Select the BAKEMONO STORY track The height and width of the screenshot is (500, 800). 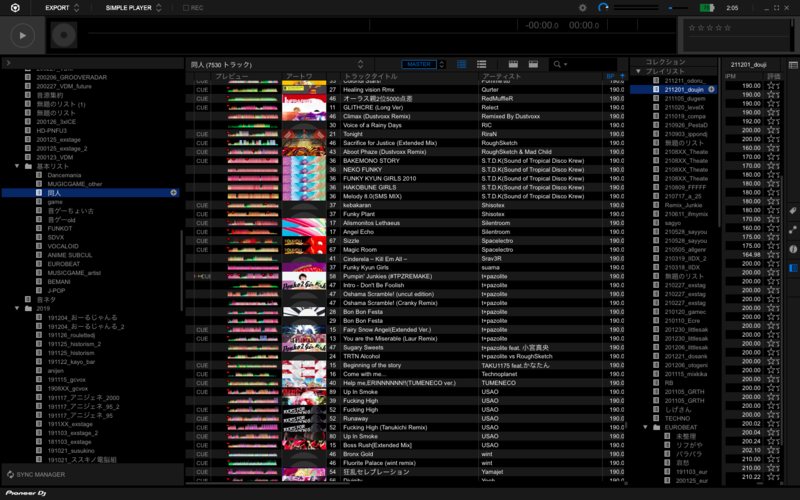(x=371, y=161)
